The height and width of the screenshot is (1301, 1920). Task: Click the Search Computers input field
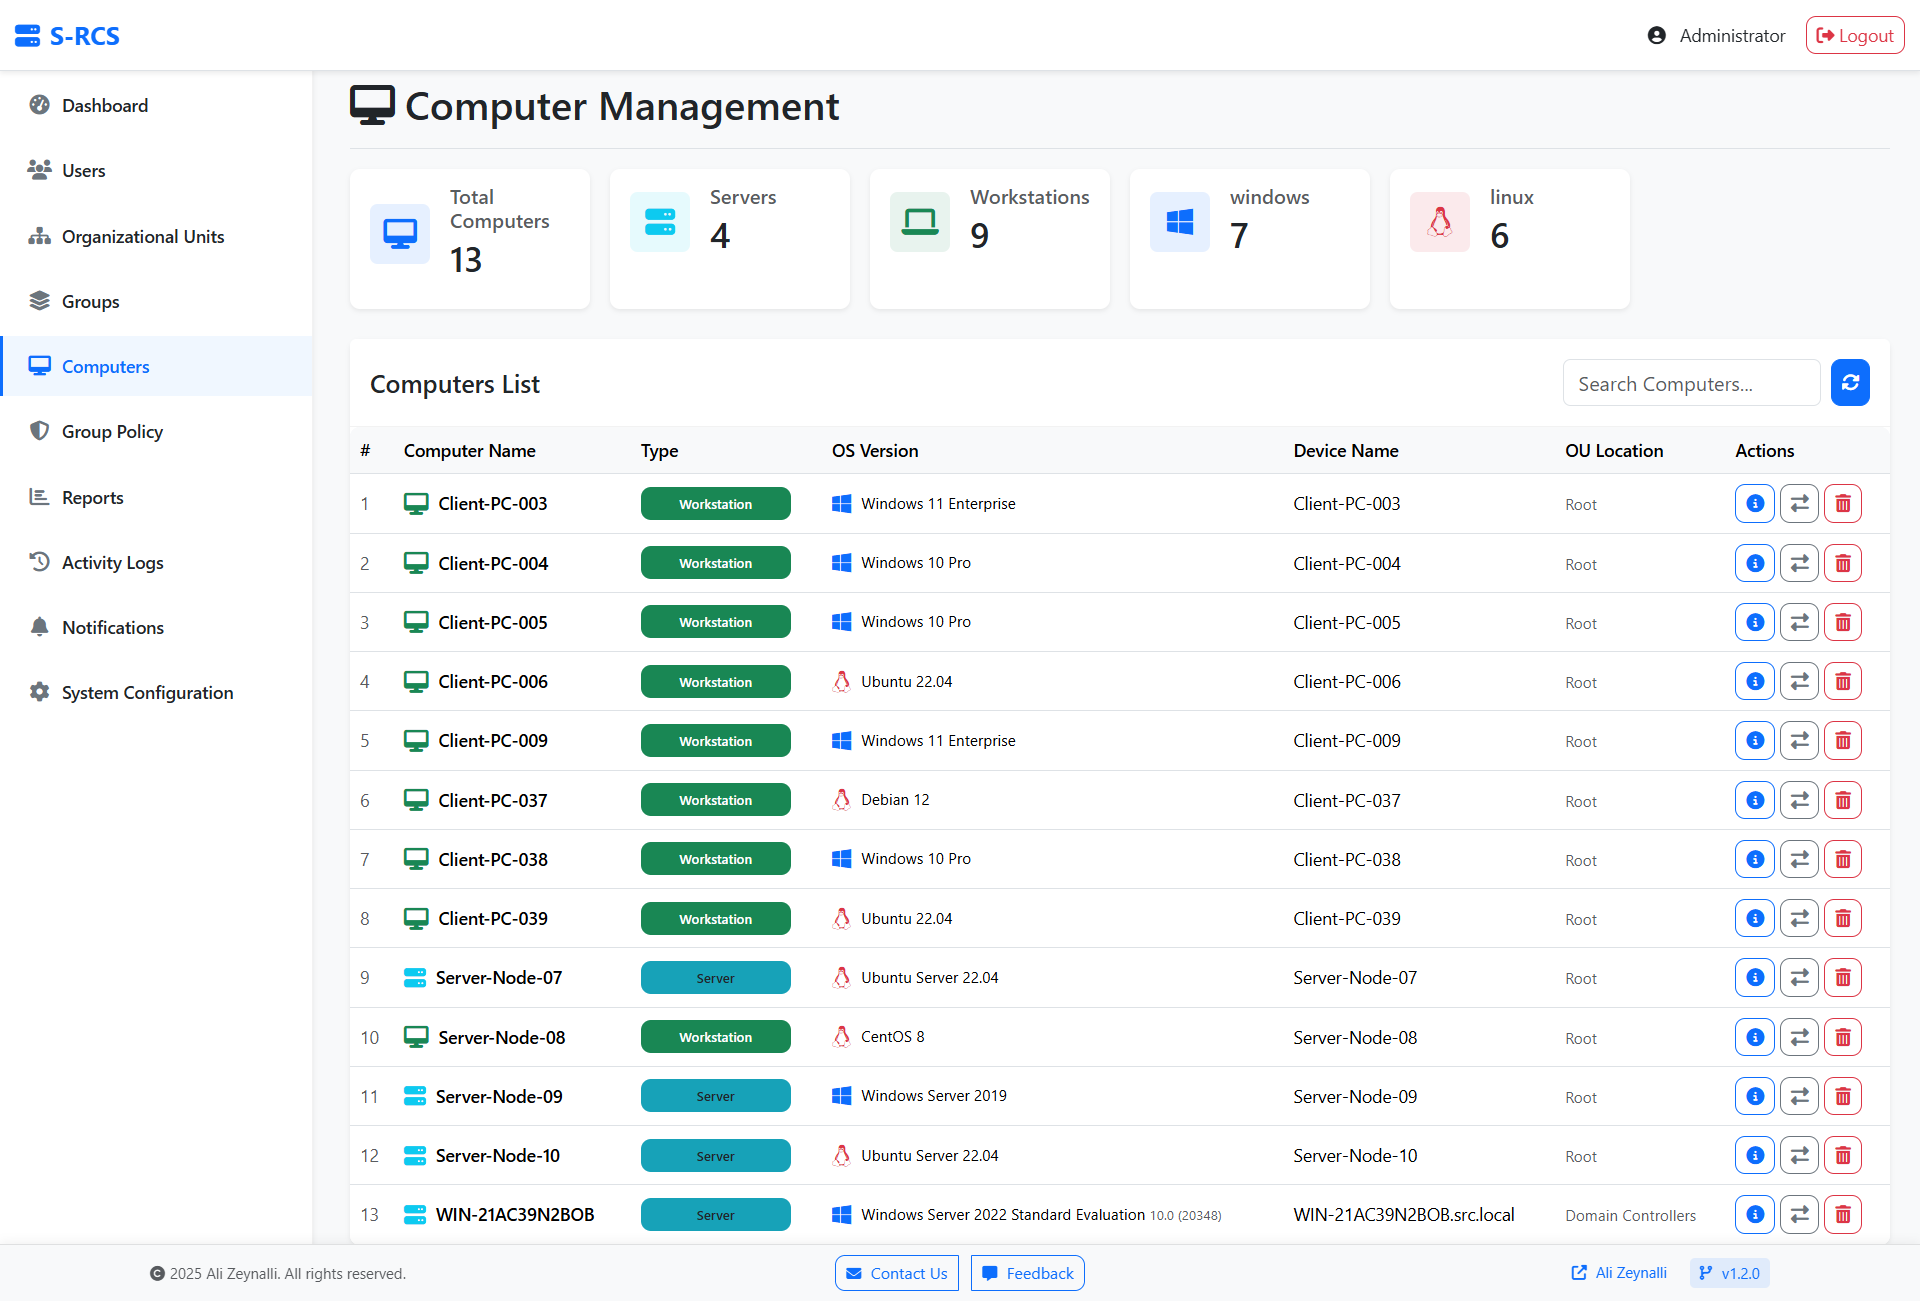(1690, 384)
